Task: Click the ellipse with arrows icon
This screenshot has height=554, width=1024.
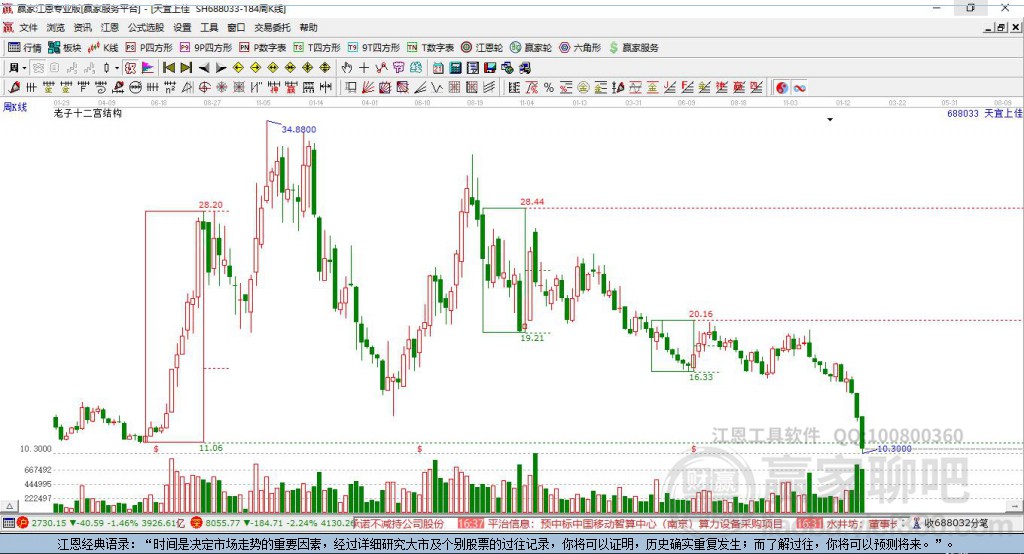Action: point(135,88)
